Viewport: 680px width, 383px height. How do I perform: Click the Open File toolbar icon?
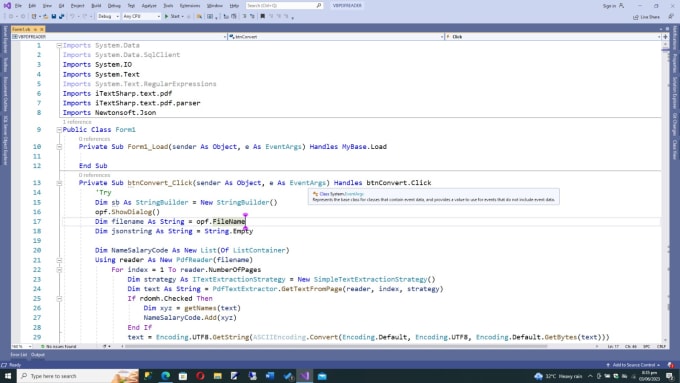[45, 16]
